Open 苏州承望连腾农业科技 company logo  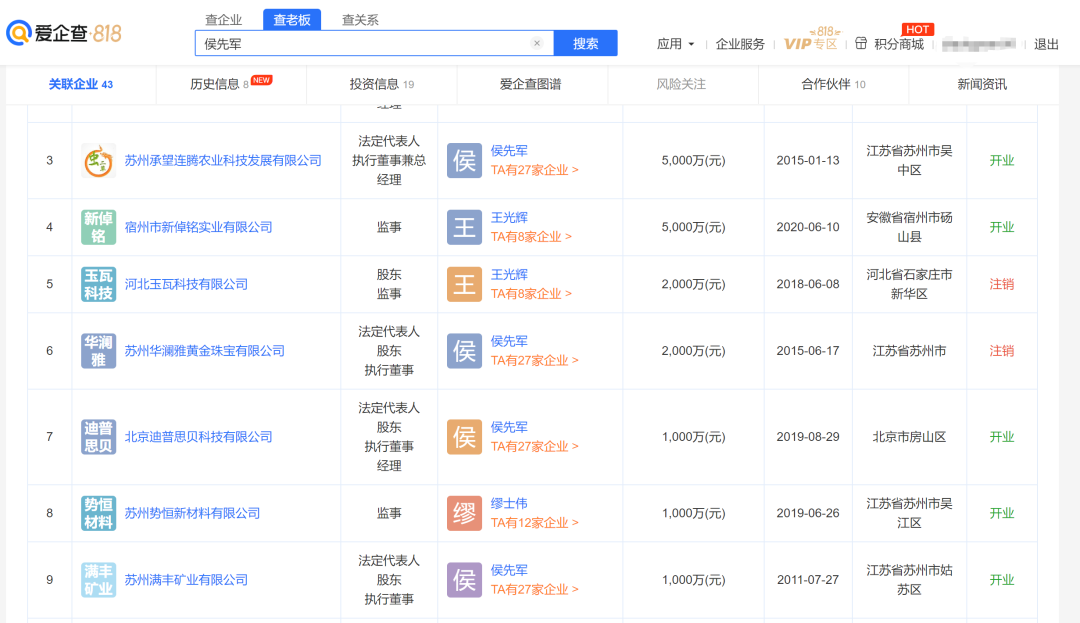[x=98, y=161]
